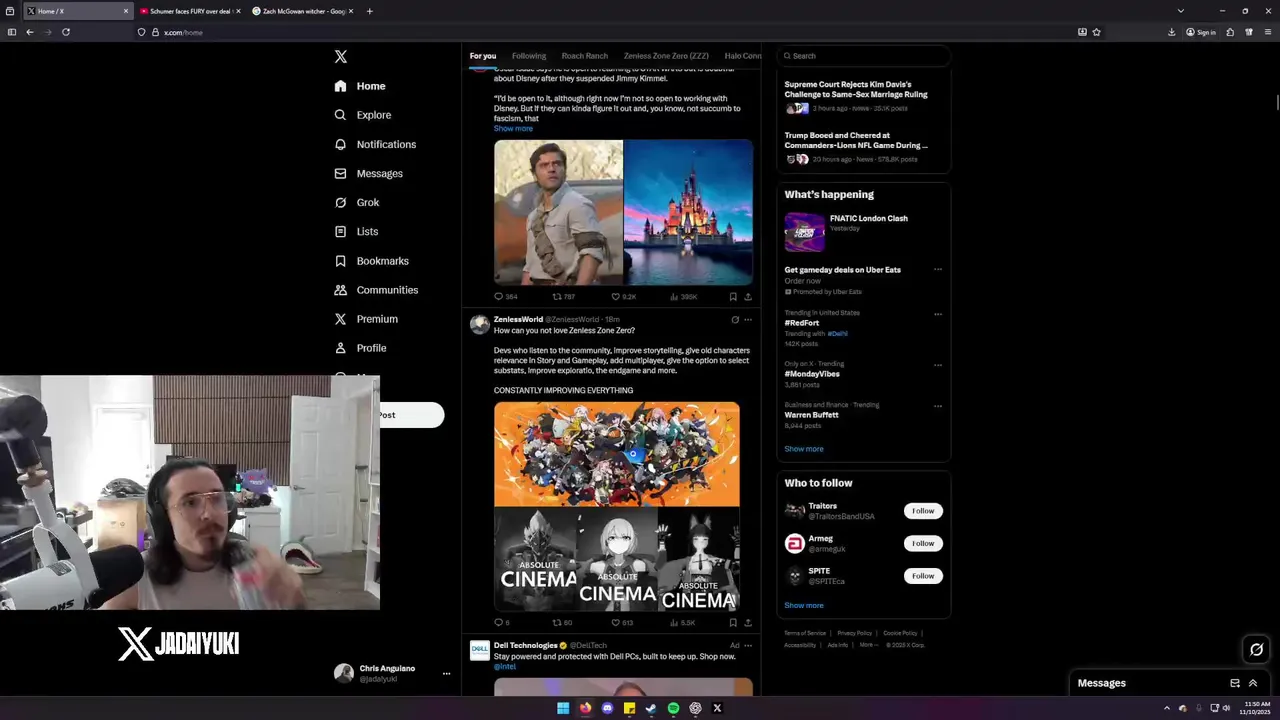Follow the Armeg account
Viewport: 1280px width, 720px height.
pyautogui.click(x=923, y=543)
